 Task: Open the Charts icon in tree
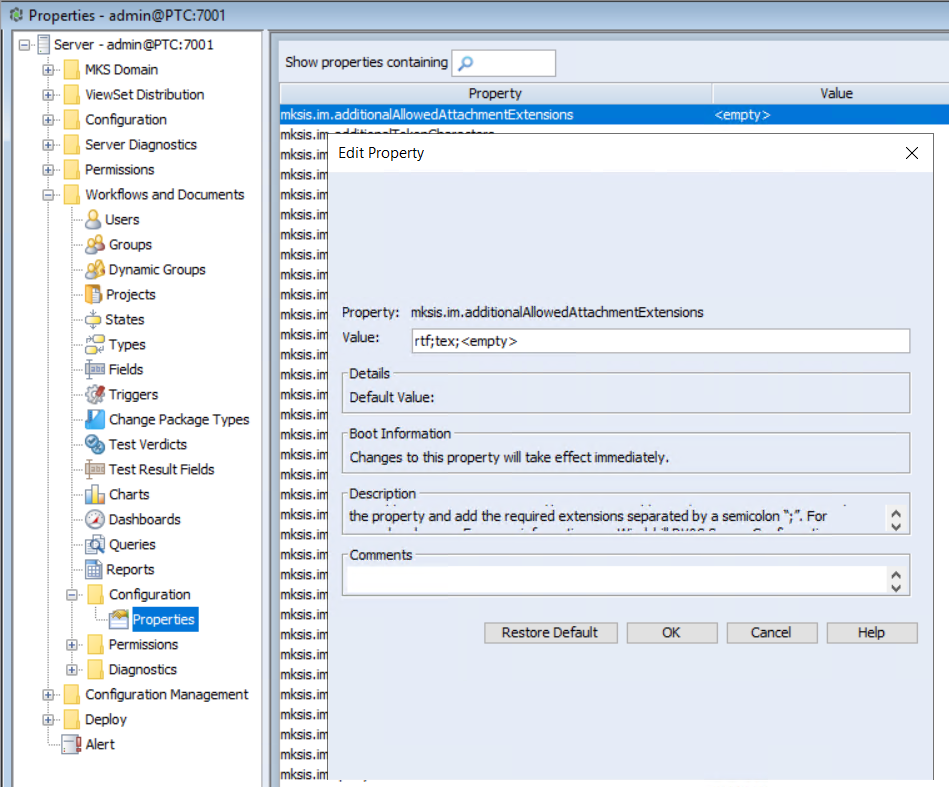click(95, 495)
